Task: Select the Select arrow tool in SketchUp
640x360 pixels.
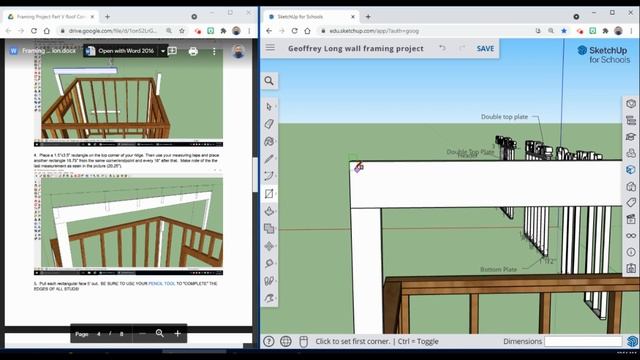Action: [269, 107]
